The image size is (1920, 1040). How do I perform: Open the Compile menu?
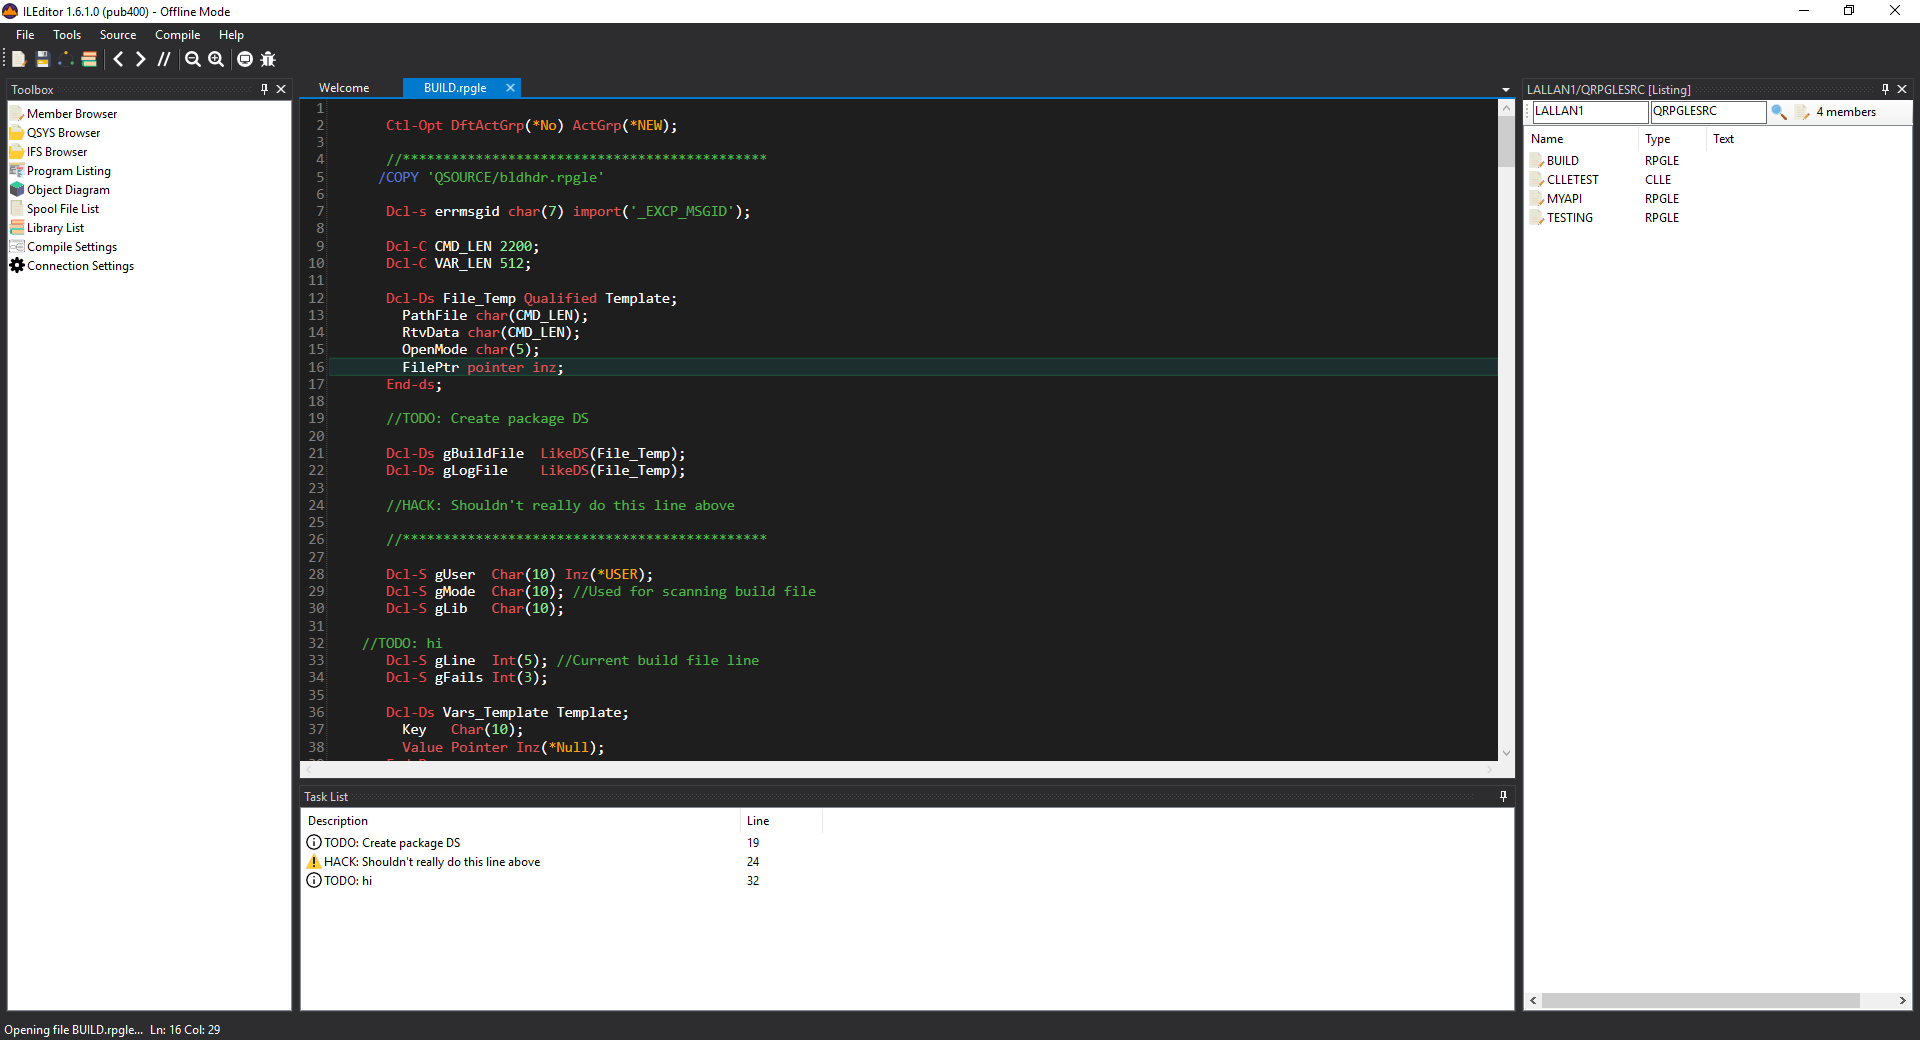click(x=177, y=35)
